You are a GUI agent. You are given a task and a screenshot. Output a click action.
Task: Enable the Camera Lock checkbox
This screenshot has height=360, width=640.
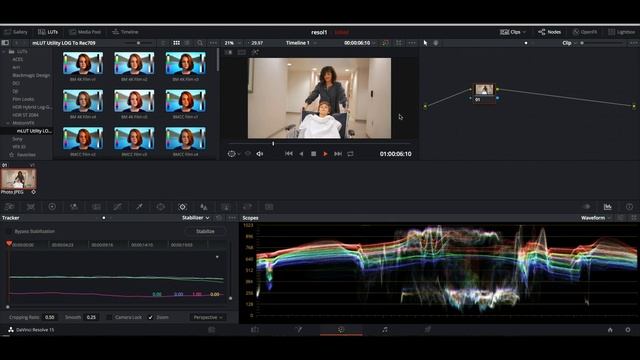[x=109, y=317]
